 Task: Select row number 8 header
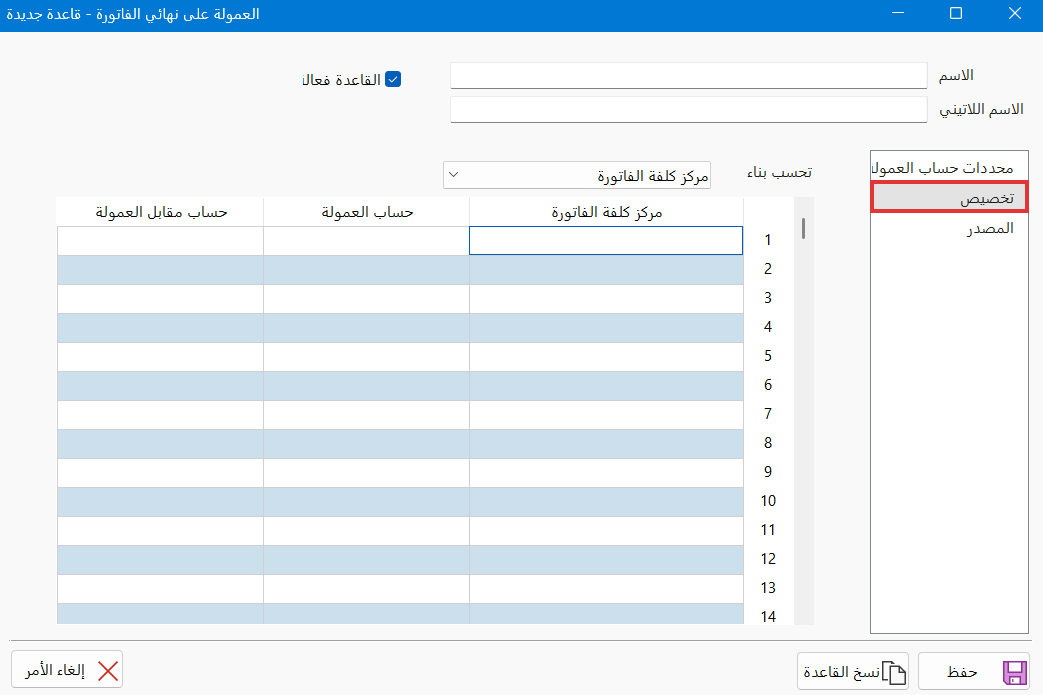(768, 444)
